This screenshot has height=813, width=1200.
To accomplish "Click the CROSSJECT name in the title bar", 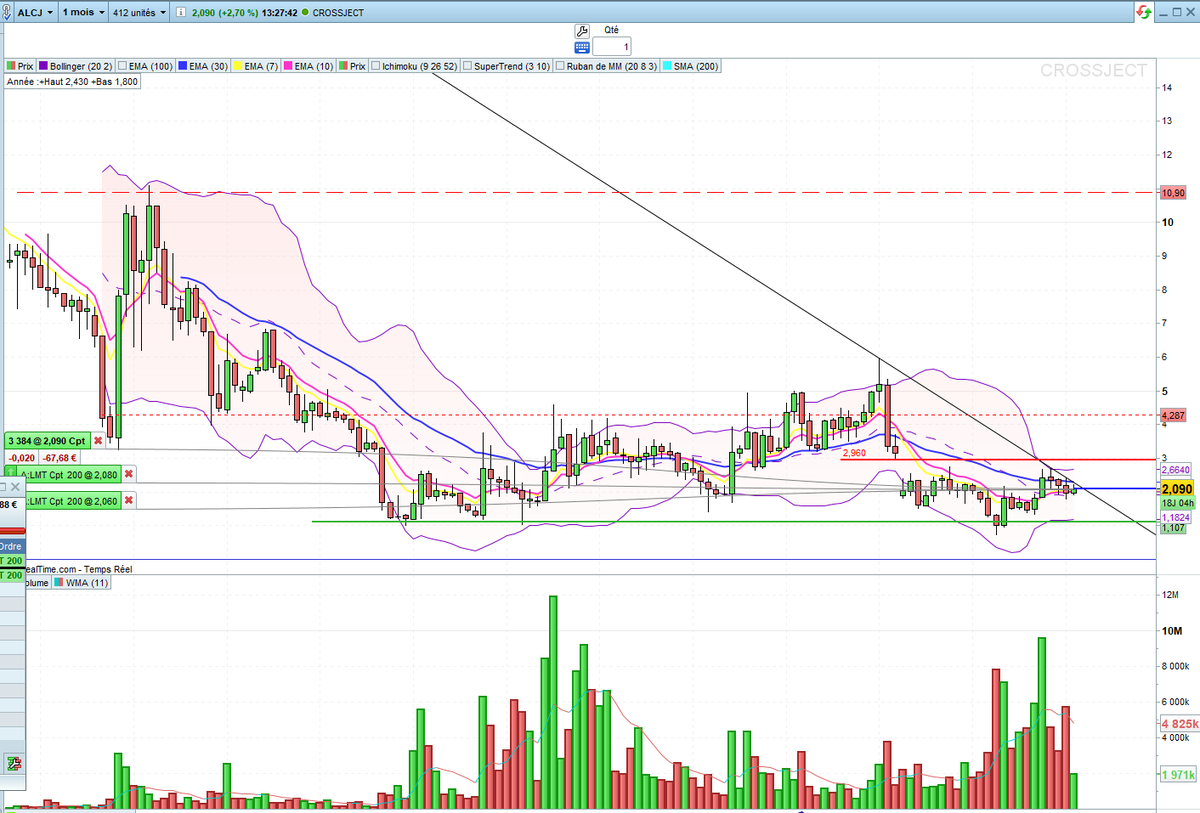I will [337, 12].
